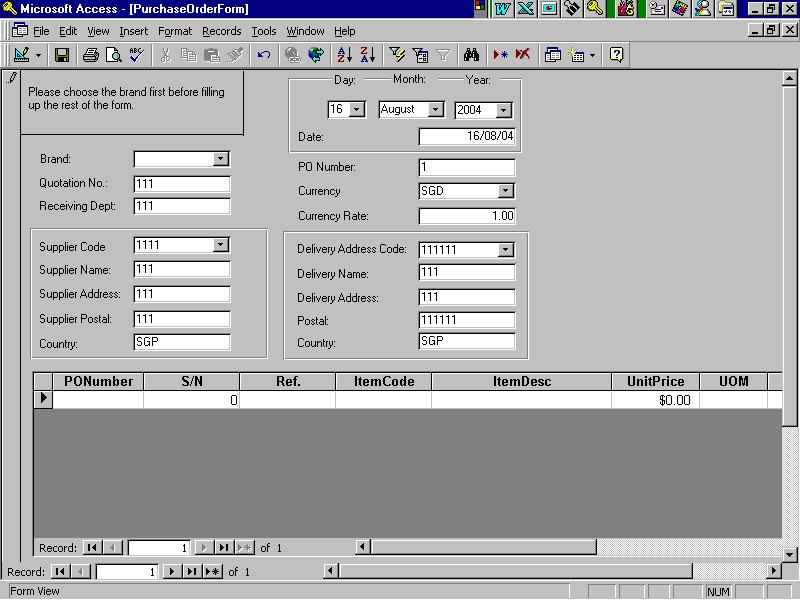
Task: Sort records ascending with A-Z icon
Action: pyautogui.click(x=344, y=55)
